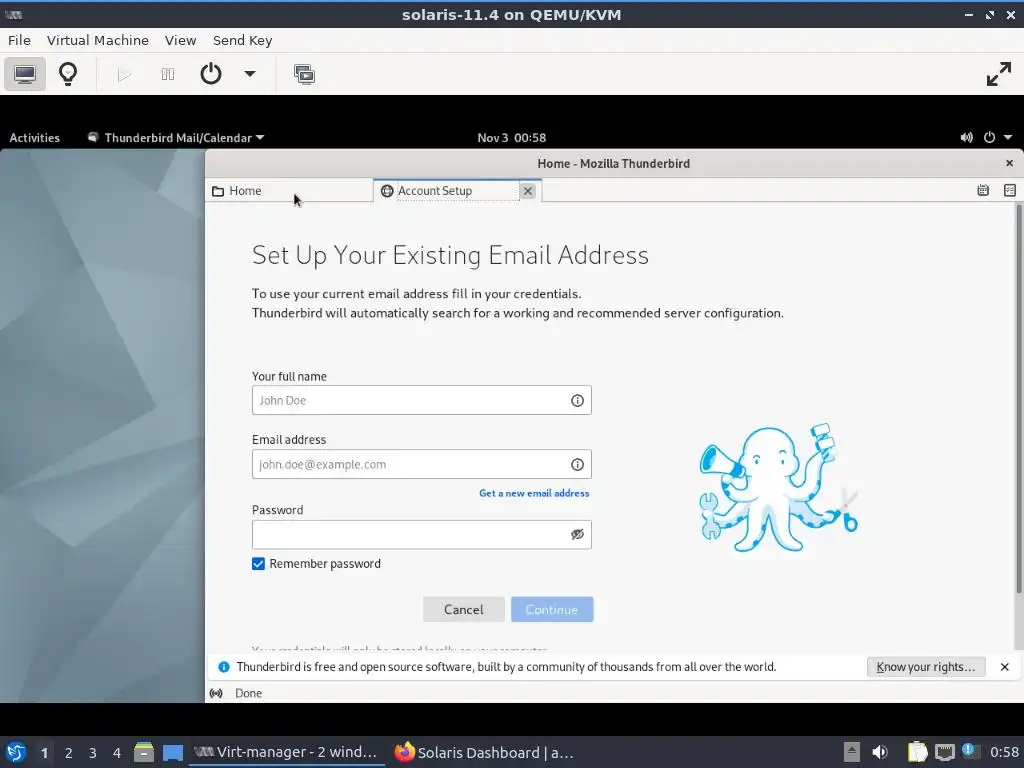Select Solaris Dashboard Firefox taskbar entry
Viewport: 1024px width, 768px height.
point(485,752)
